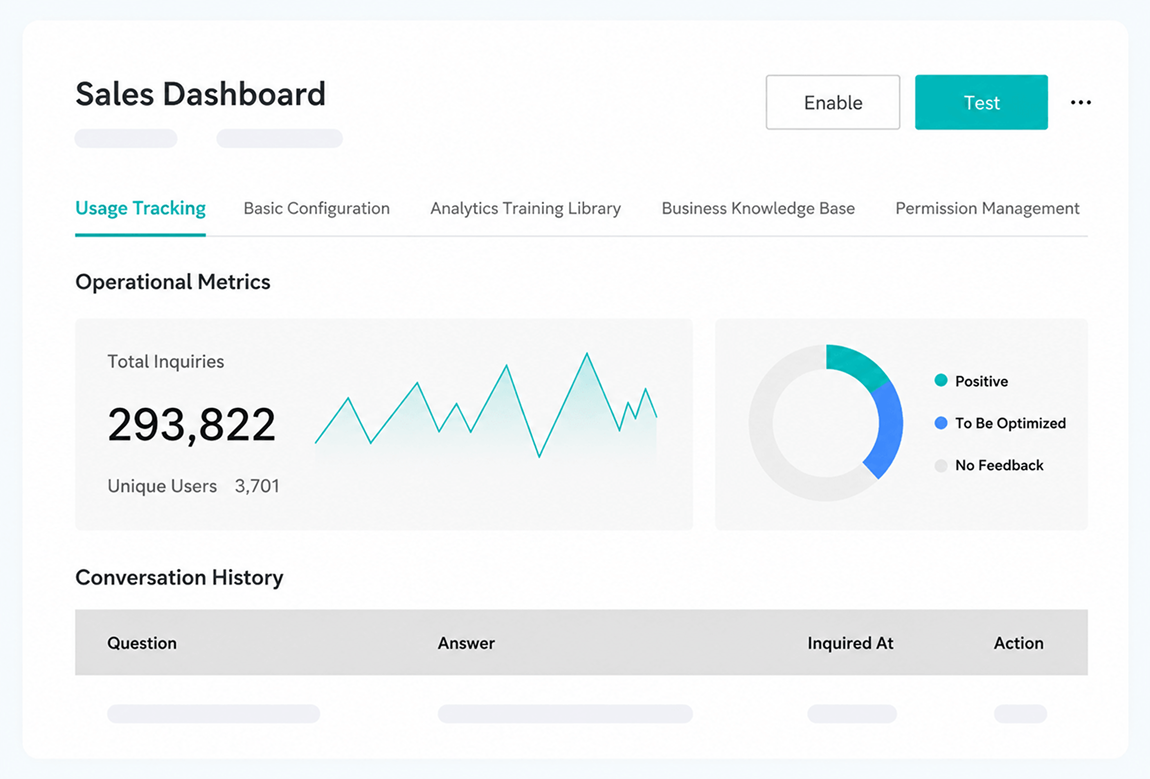Click the Unique Users count 3,701
The image size is (1150, 779).
[x=257, y=486]
